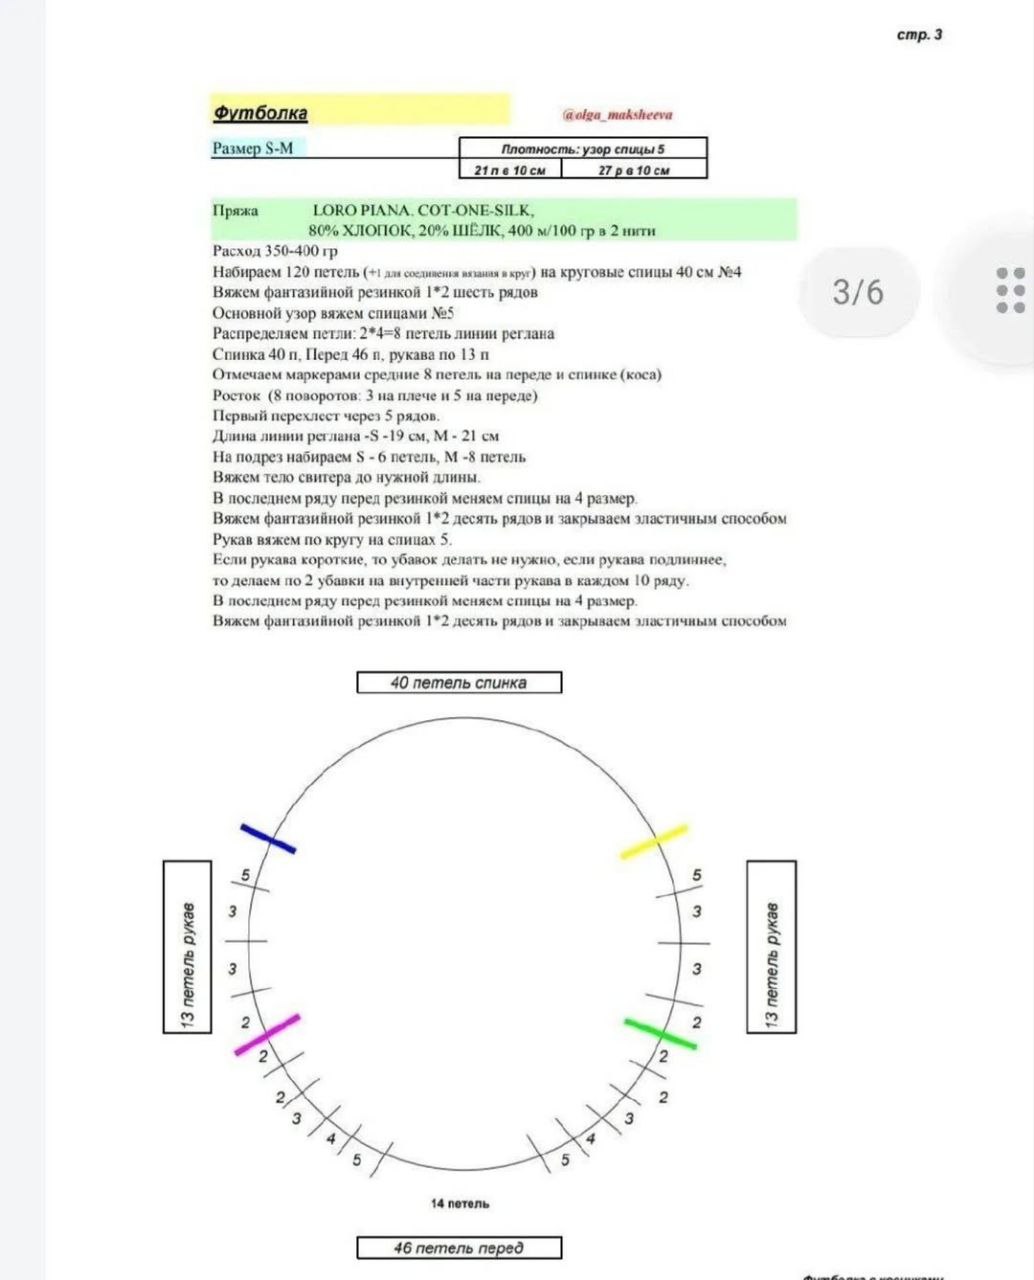The image size is (1034, 1280).
Task: Click the 14 петель label under circle
Action: pos(460,1204)
